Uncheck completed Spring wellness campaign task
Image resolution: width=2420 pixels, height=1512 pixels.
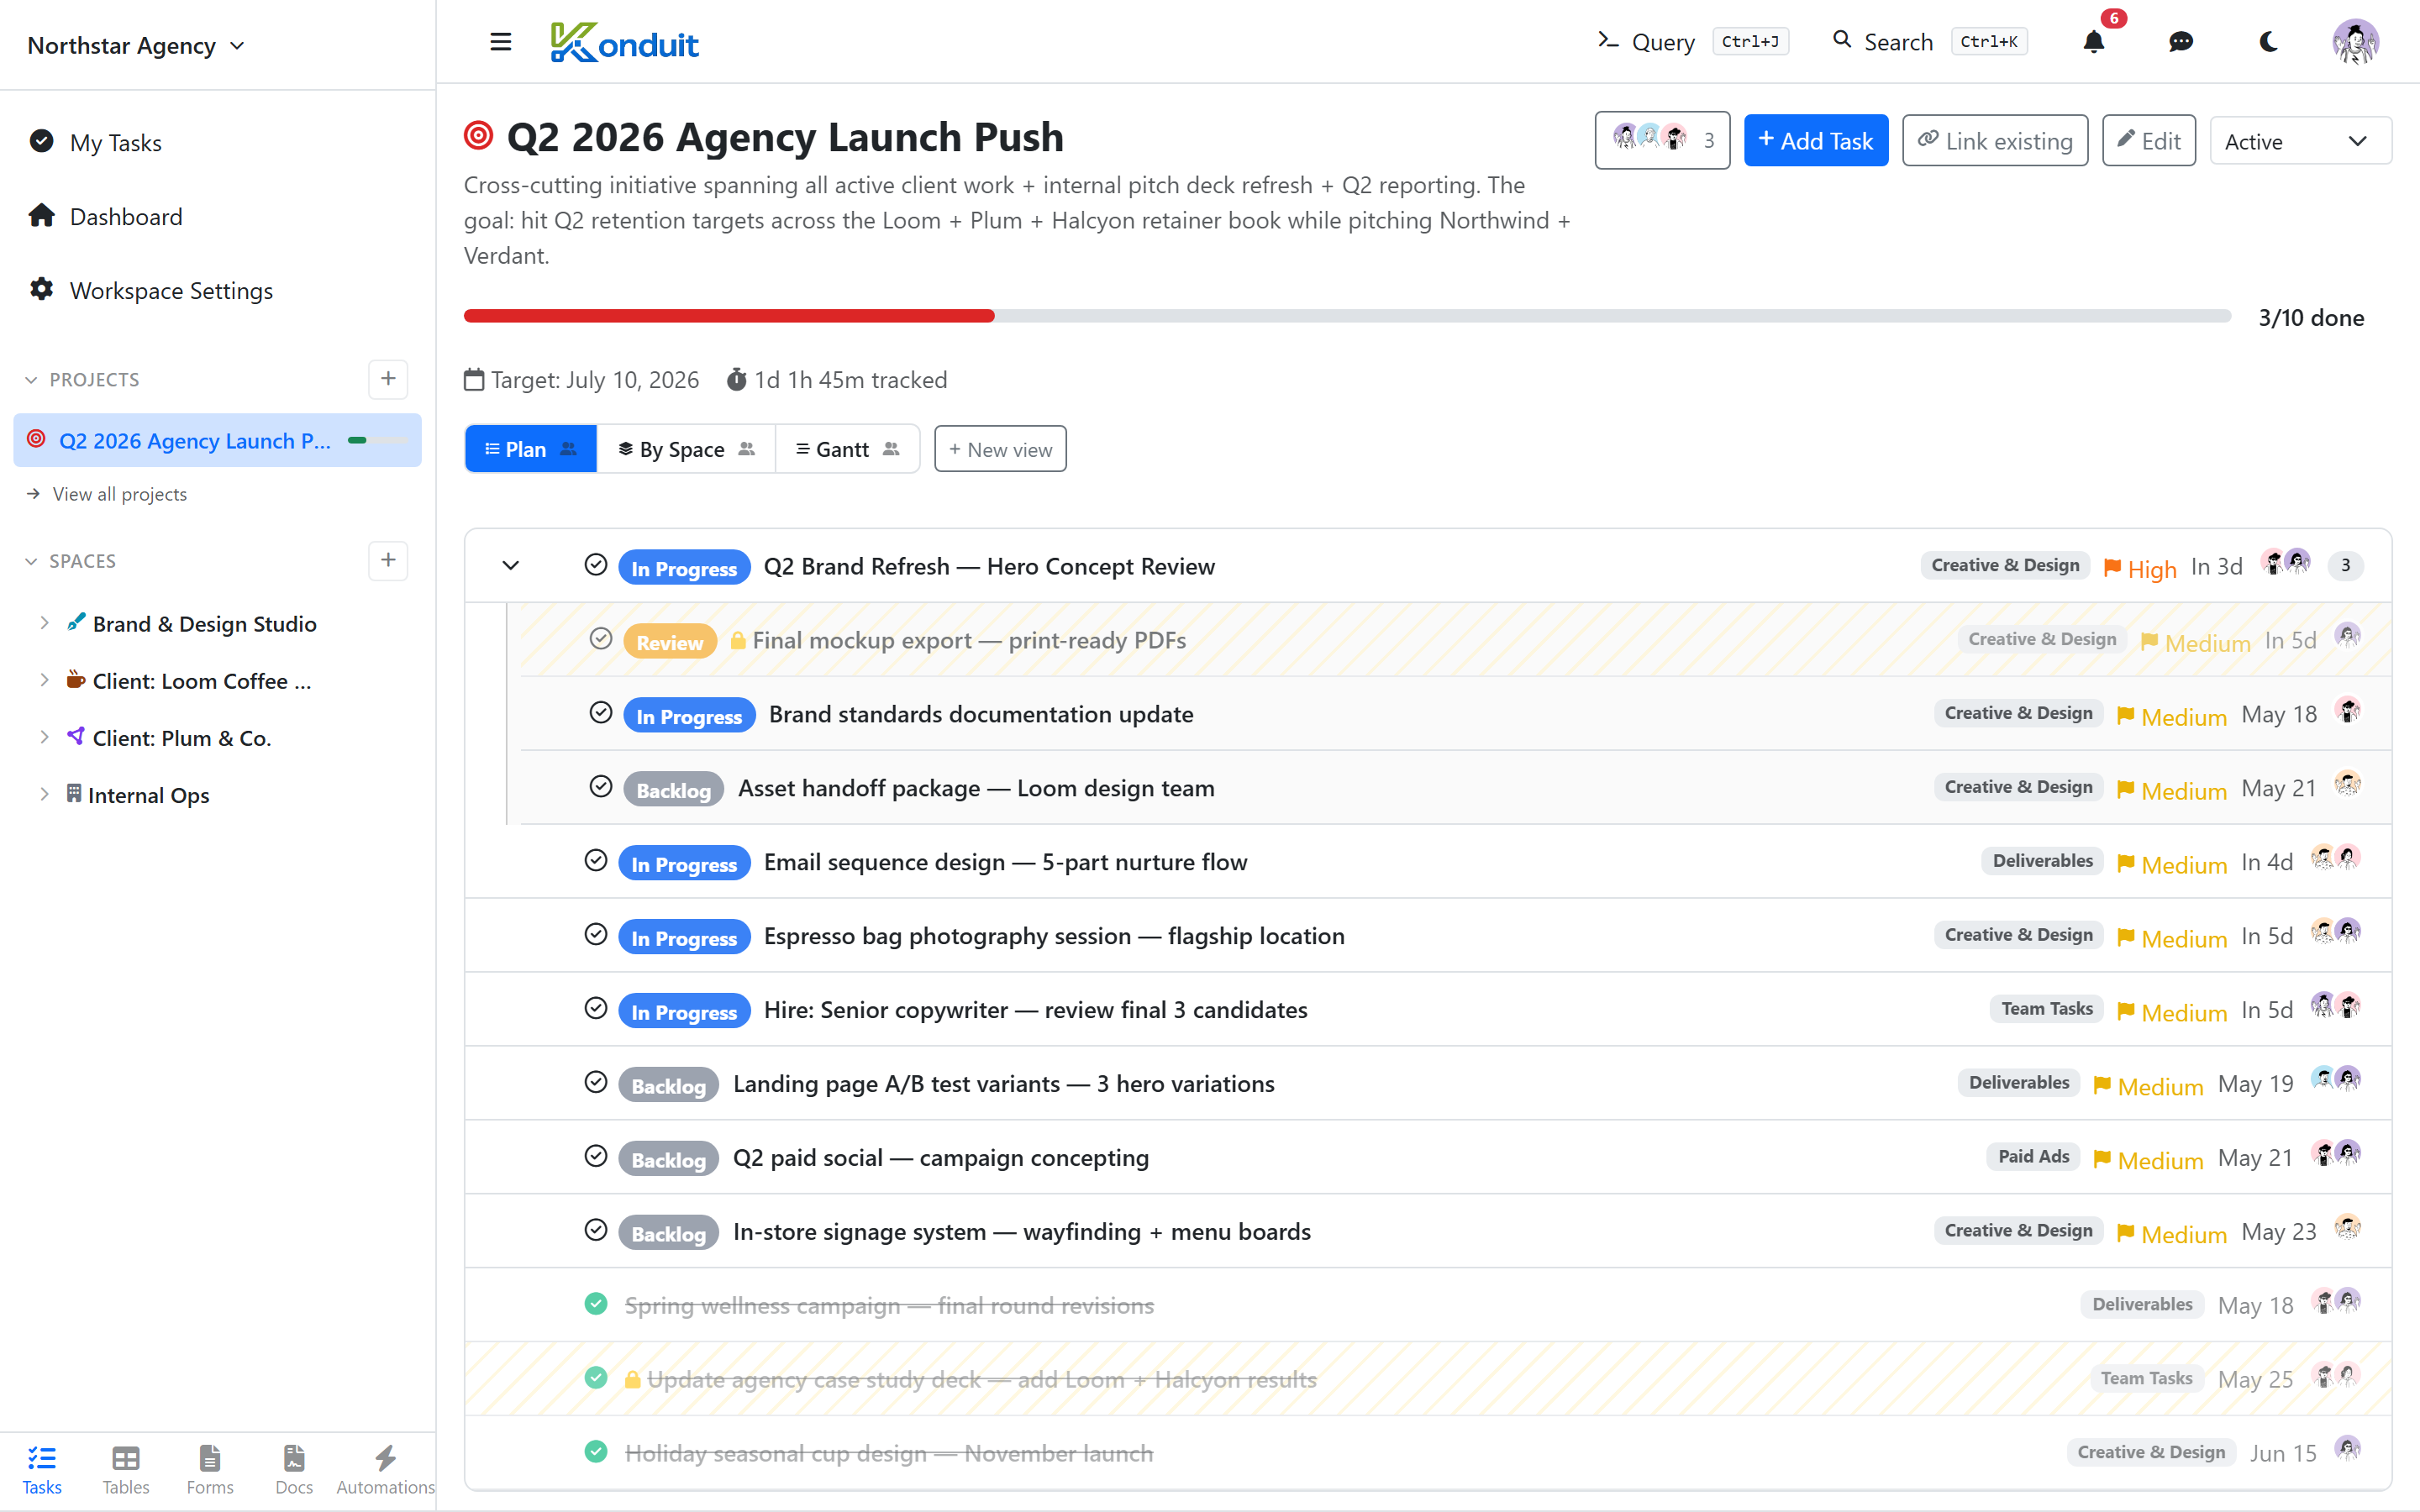596,1304
